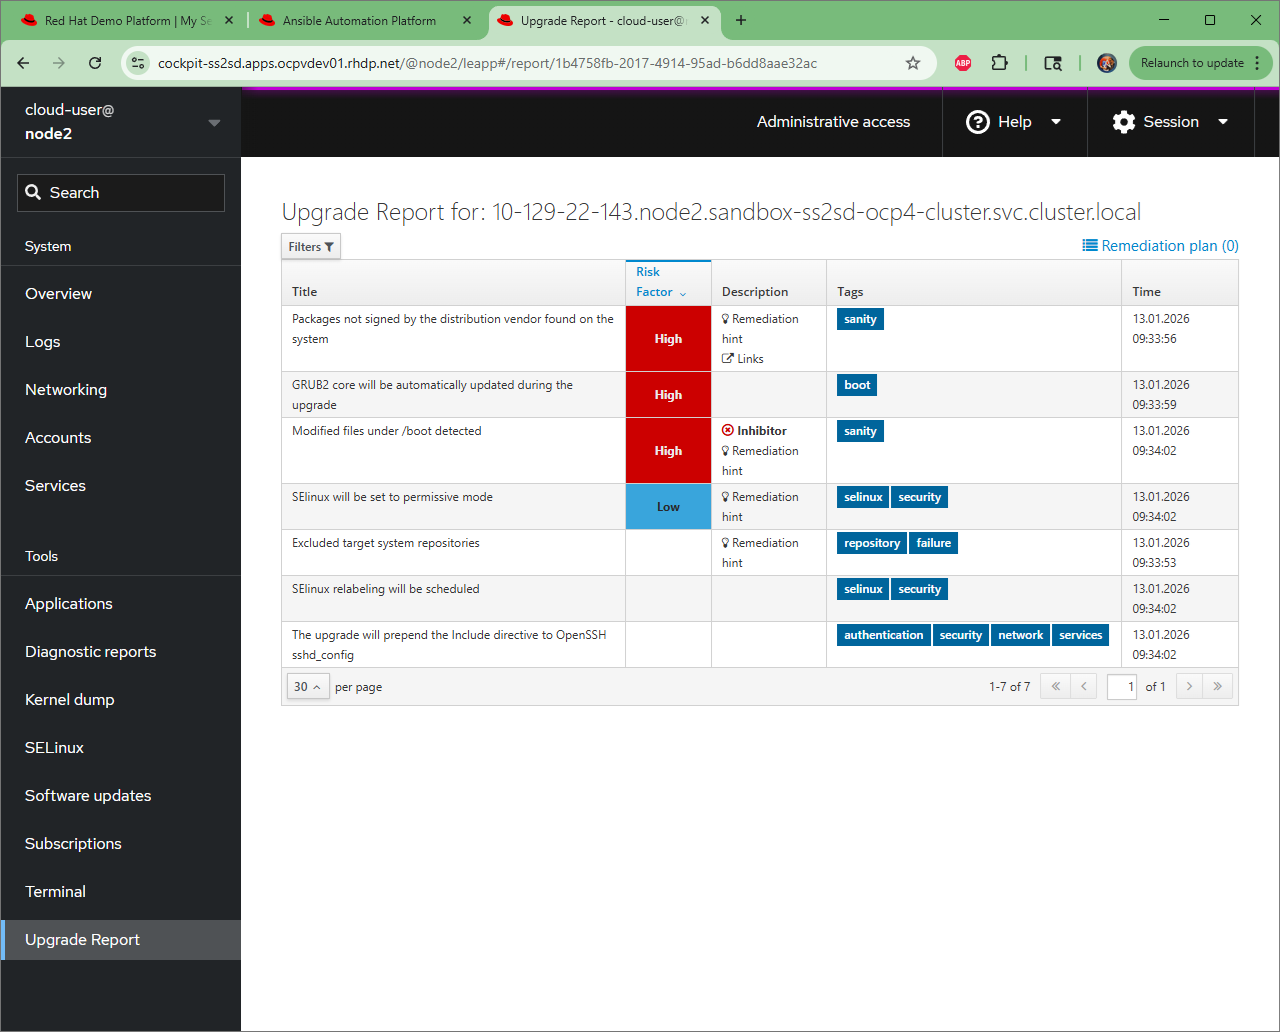Open the Remediation plan (0) link
This screenshot has height=1032, width=1280.
1161,246
